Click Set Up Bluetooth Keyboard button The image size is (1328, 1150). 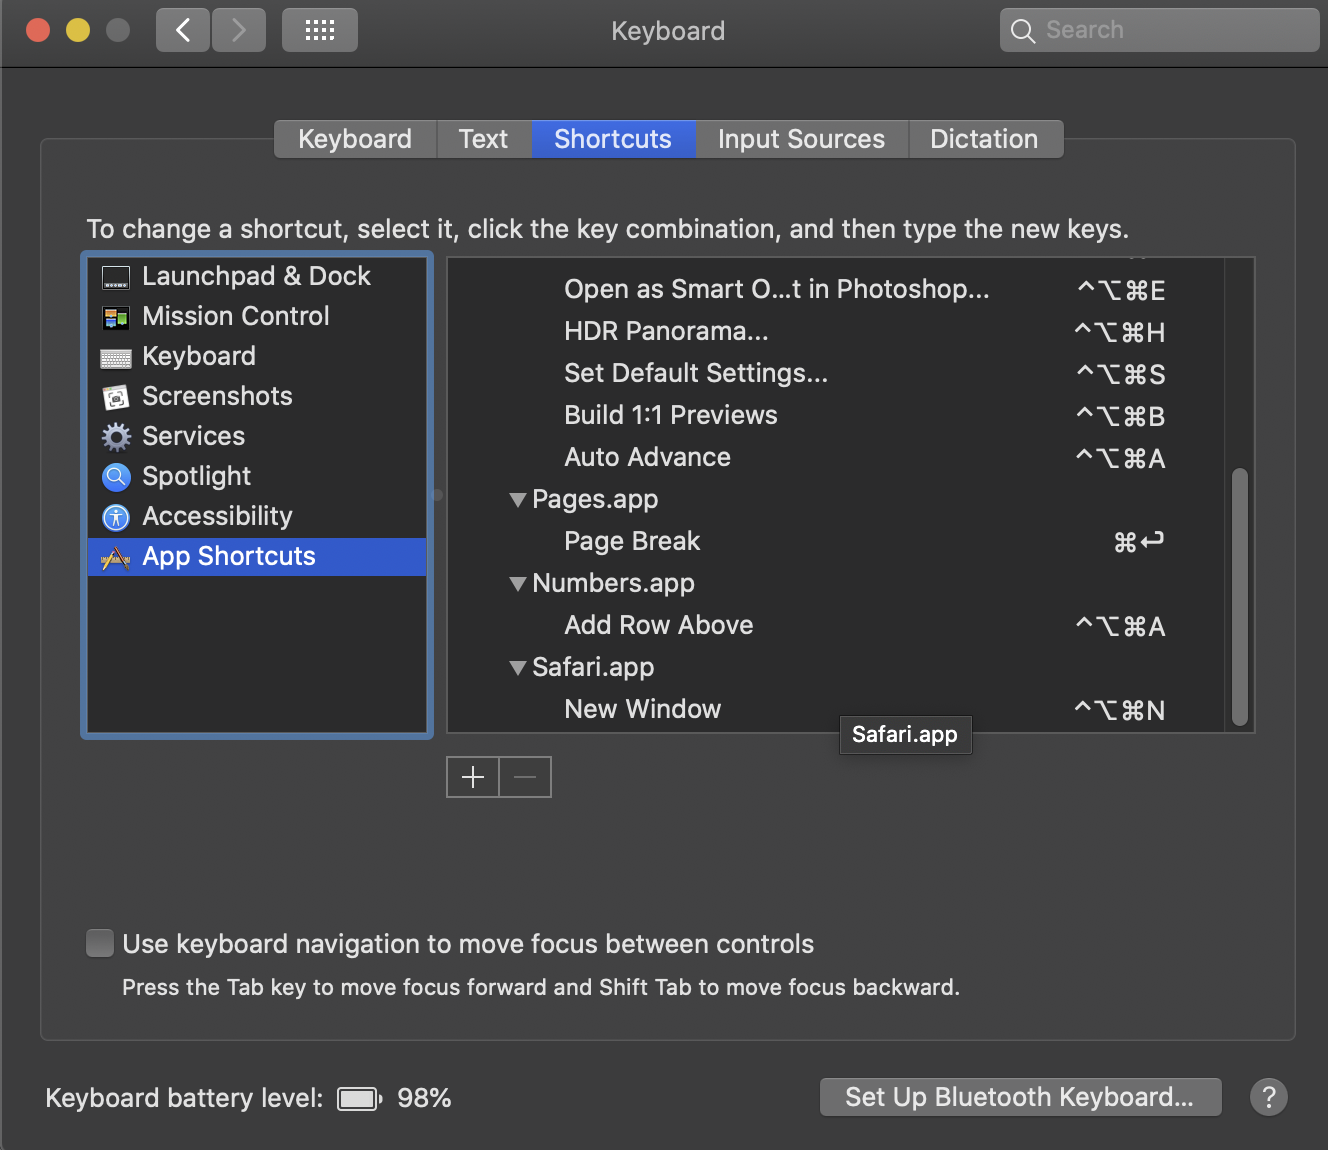[1020, 1097]
